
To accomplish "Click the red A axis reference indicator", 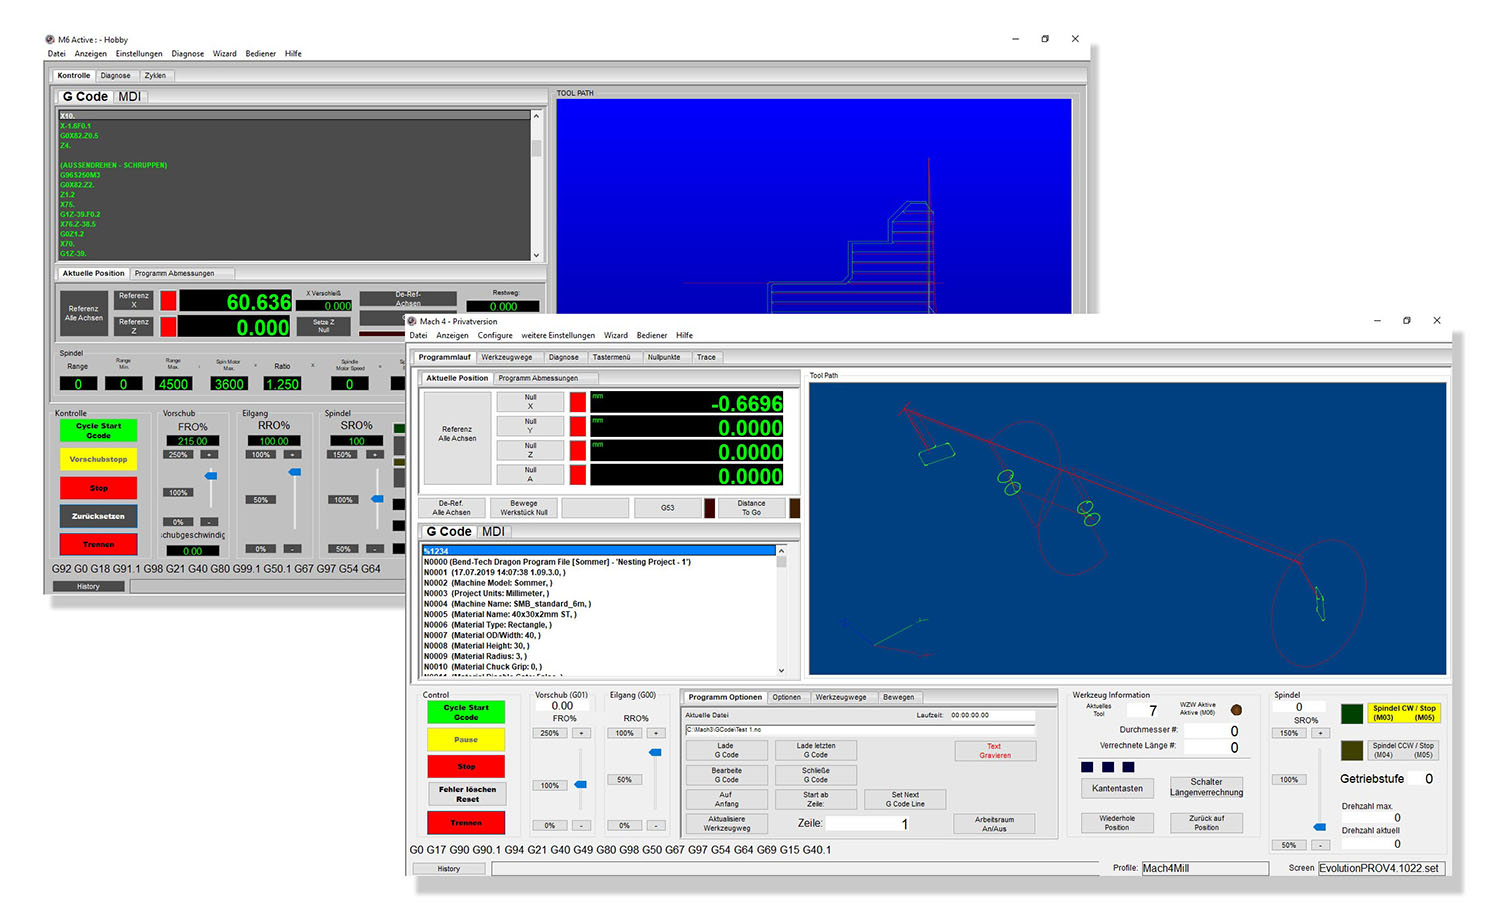I will [x=578, y=475].
